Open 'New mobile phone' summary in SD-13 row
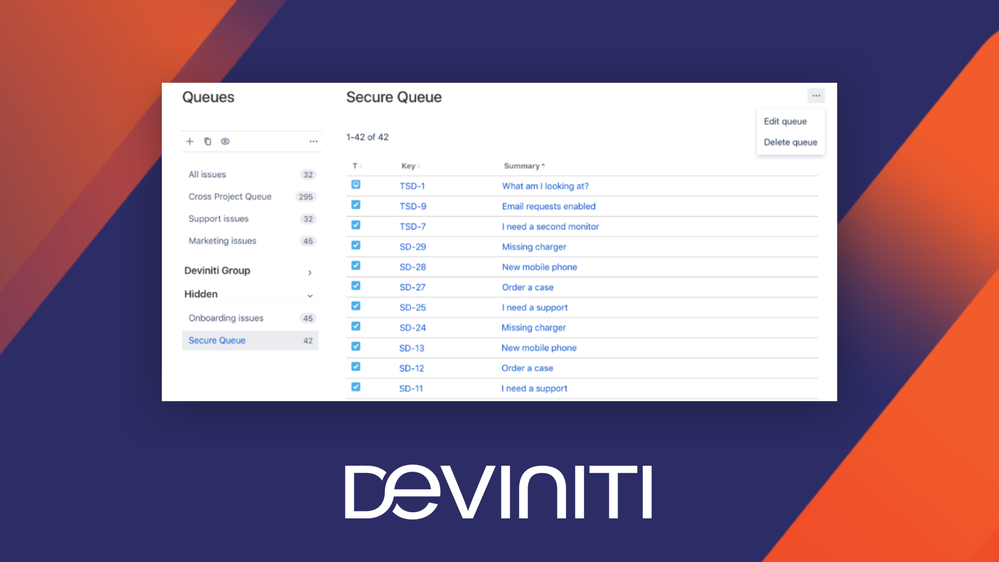Viewport: 999px width, 562px height. point(539,348)
